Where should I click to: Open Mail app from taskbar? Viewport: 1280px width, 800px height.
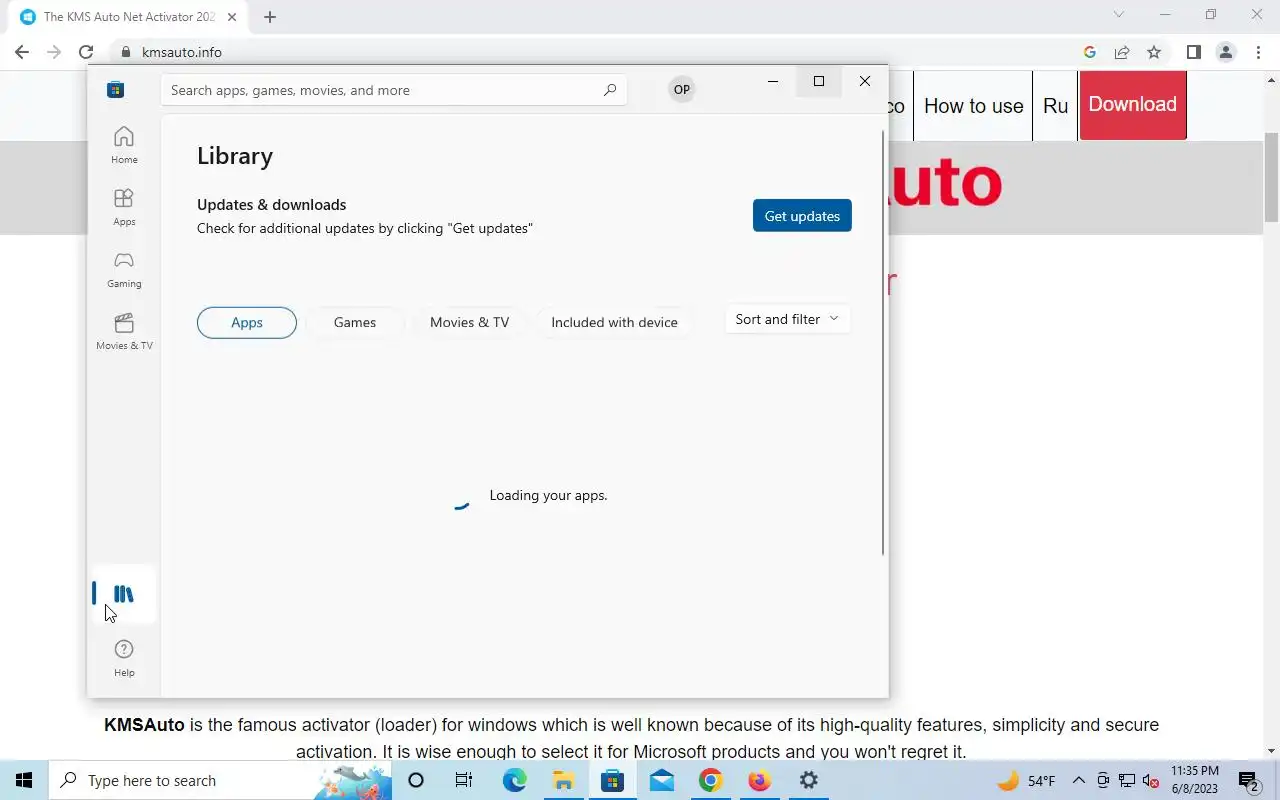[x=661, y=780]
